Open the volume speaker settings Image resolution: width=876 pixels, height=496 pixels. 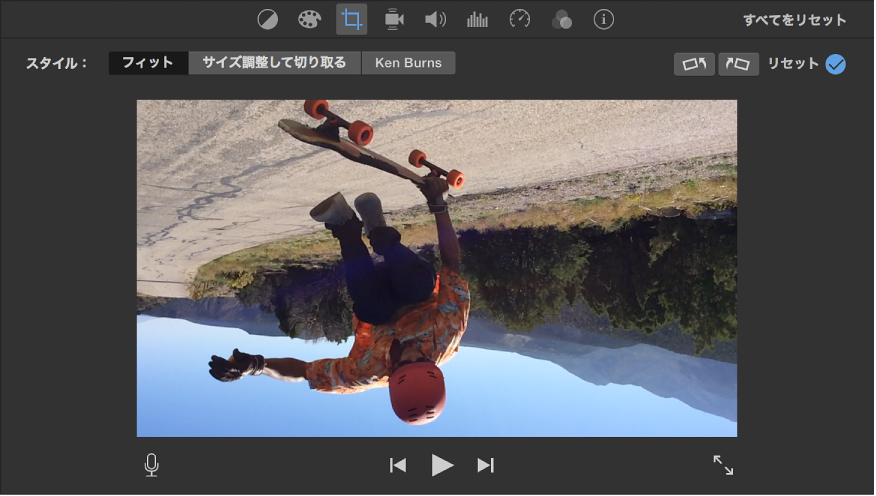(x=435, y=19)
